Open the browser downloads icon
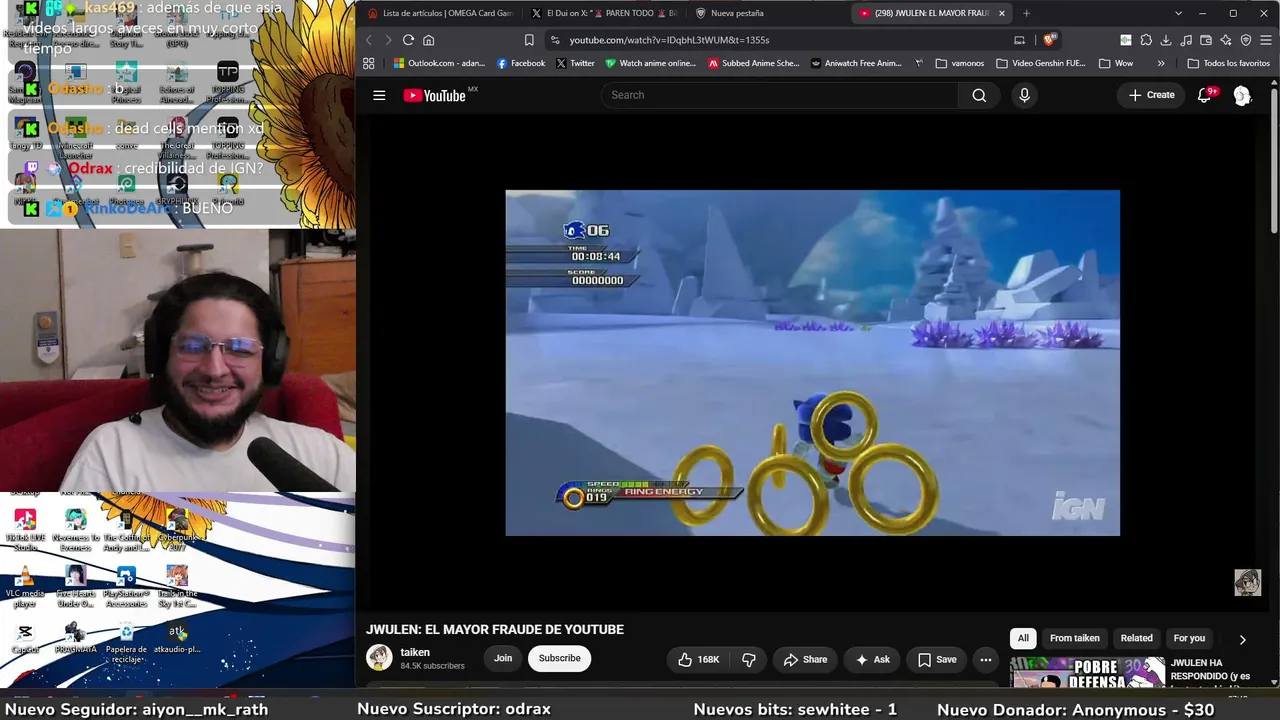The height and width of the screenshot is (720, 1280). click(x=1166, y=40)
